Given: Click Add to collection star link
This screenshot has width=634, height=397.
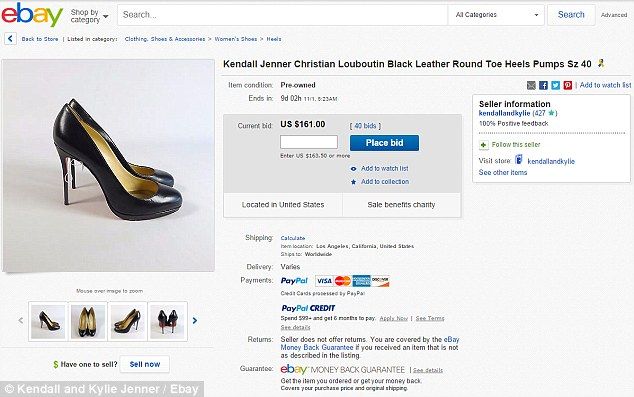Looking at the screenshot, I should tap(380, 182).
